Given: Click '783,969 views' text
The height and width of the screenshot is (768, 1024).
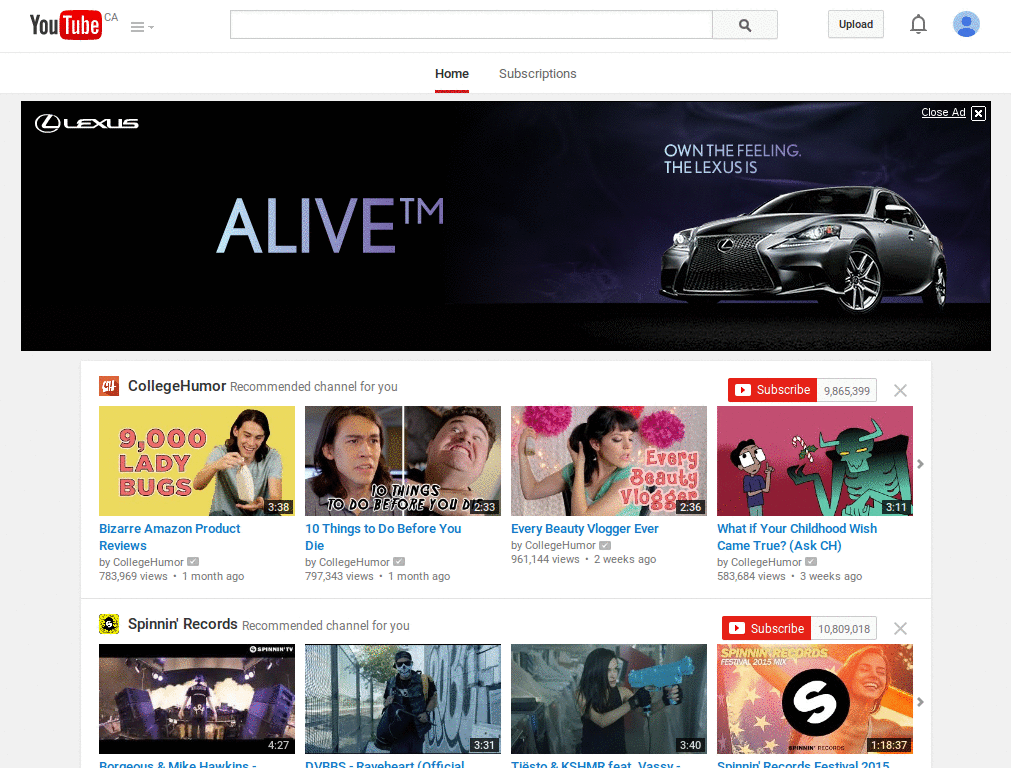Looking at the screenshot, I should [133, 576].
